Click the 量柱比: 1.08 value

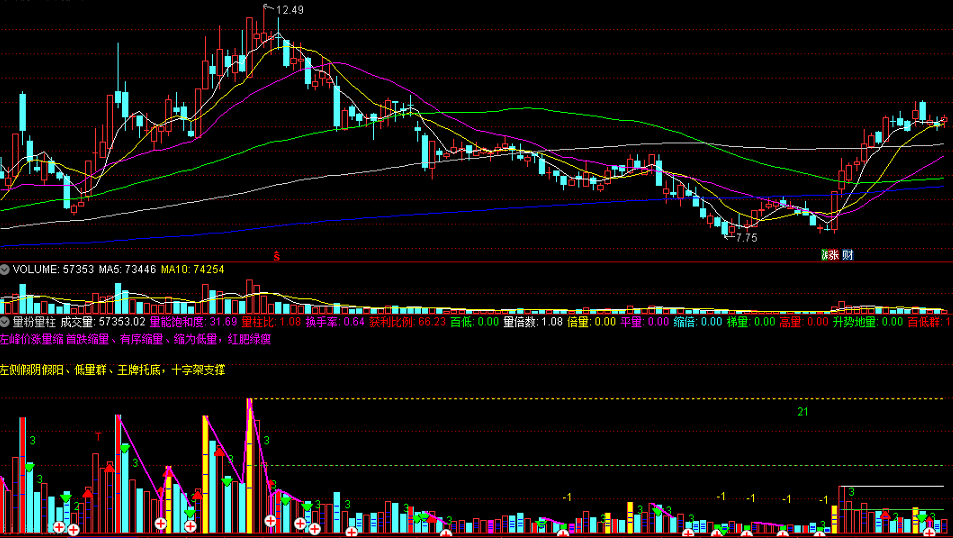[270, 322]
